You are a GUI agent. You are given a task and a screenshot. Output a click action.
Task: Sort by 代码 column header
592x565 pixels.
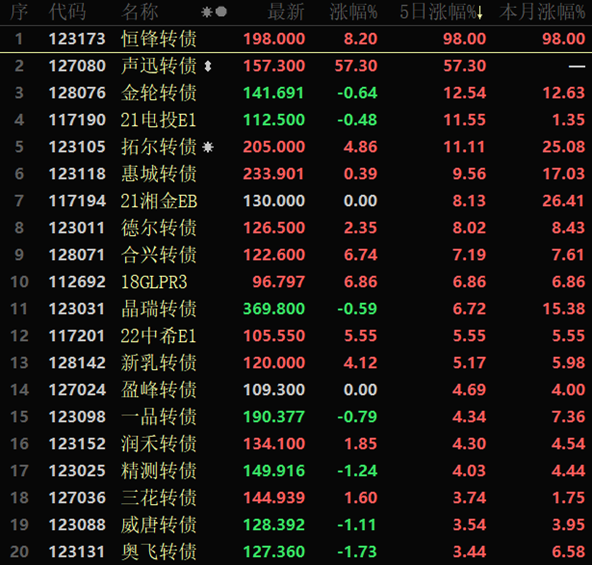point(67,12)
